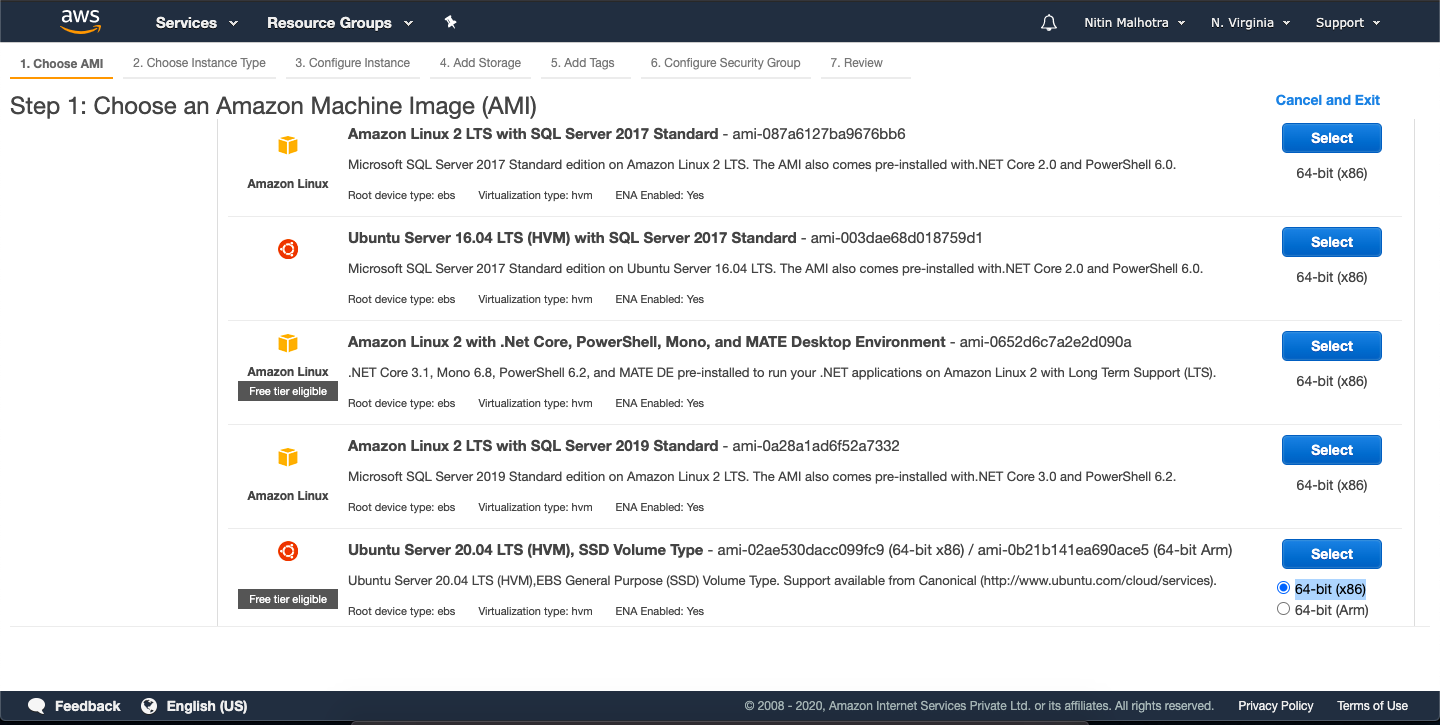Open the Nitin Malhotra account menu
1440x725 pixels.
pyautogui.click(x=1135, y=22)
